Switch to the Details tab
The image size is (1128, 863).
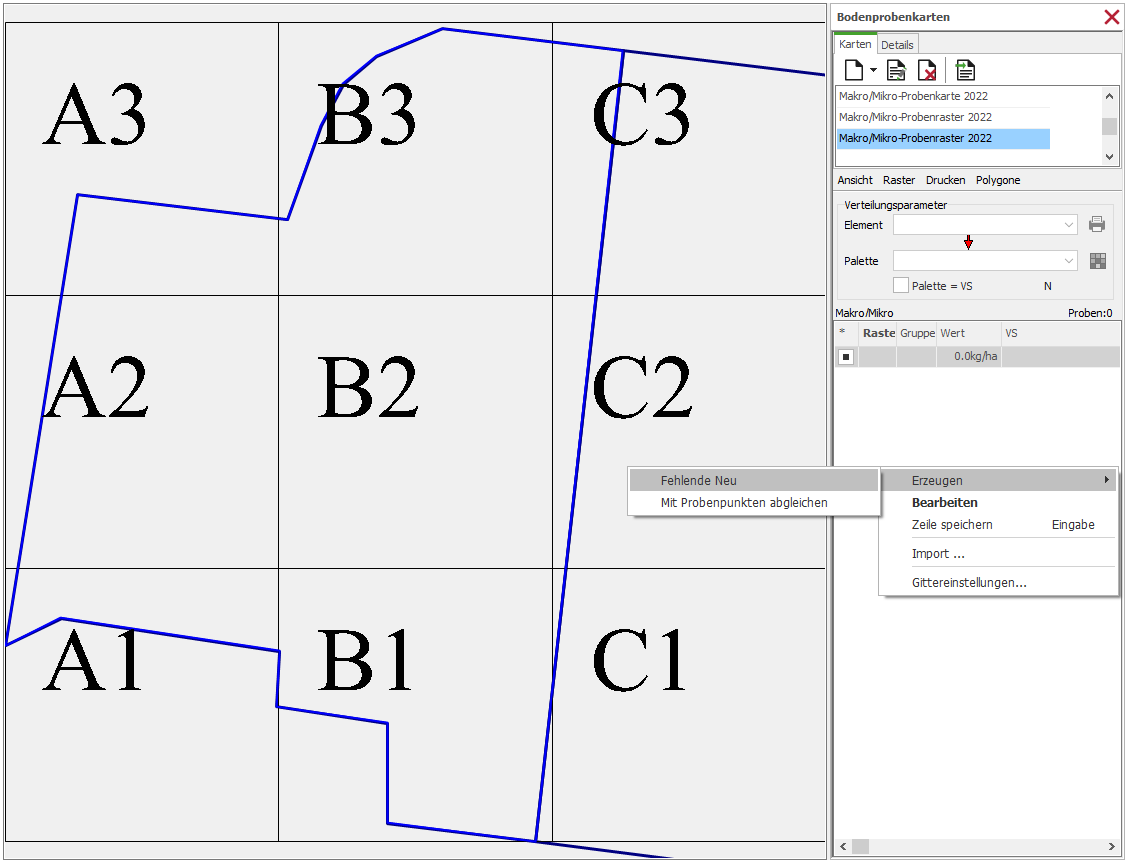(x=897, y=45)
